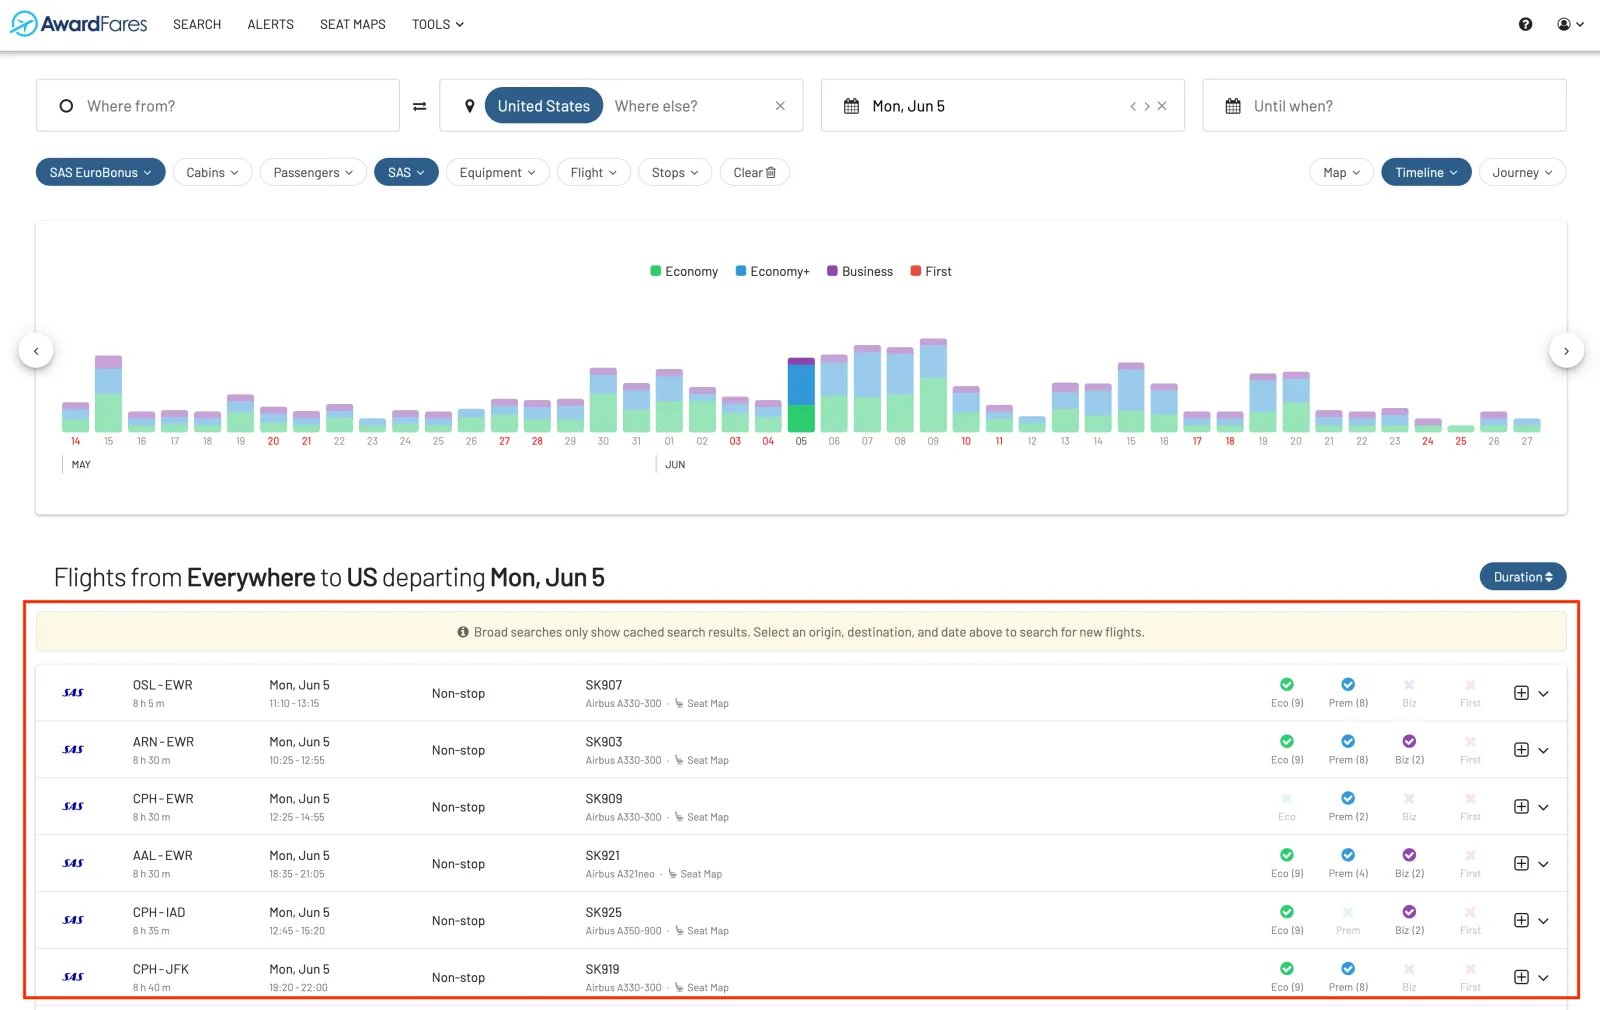Click the Until when? date field
1600x1010 pixels.
1384,106
